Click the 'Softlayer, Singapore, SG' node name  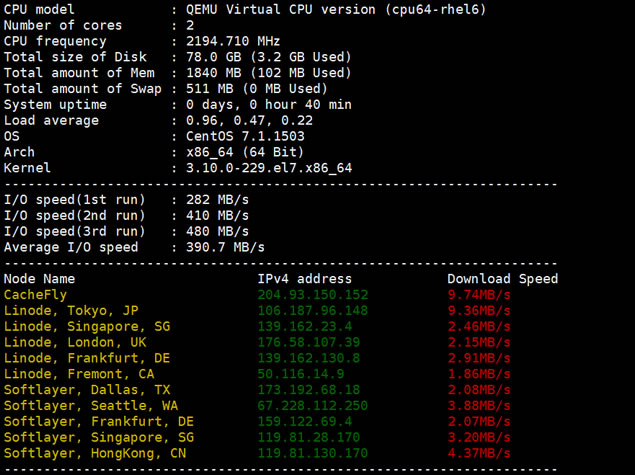(x=99, y=437)
